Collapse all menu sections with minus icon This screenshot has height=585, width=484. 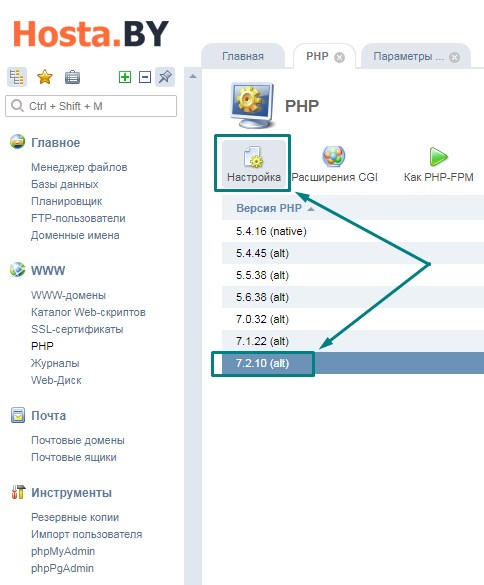click(x=145, y=77)
